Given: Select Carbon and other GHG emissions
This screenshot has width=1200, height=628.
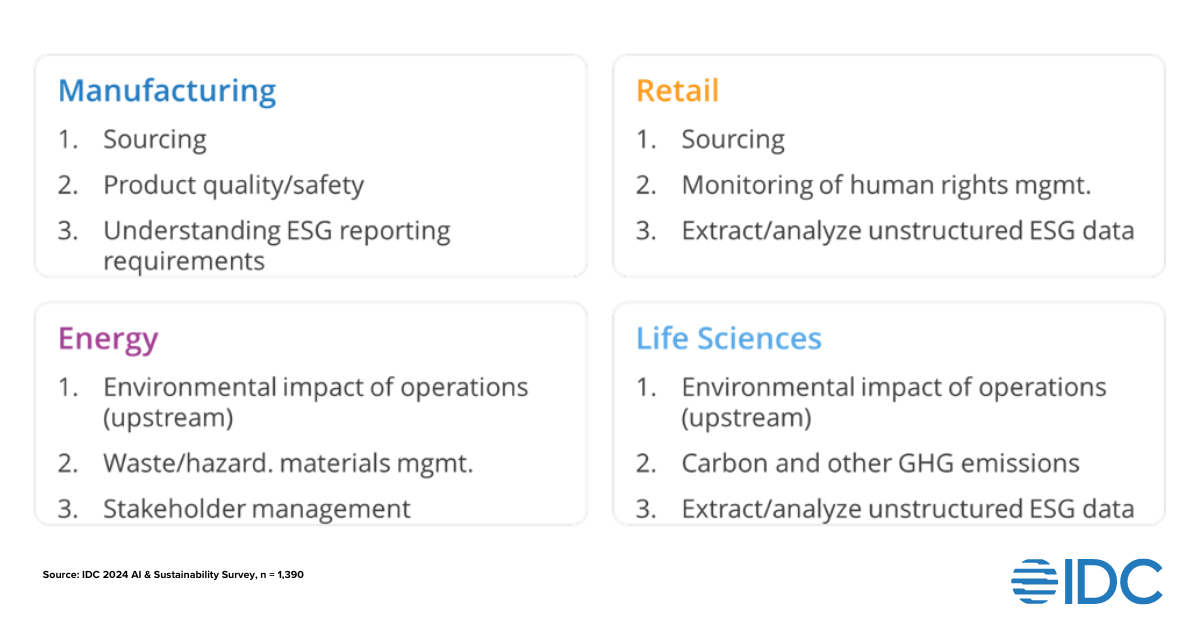Looking at the screenshot, I should point(880,463).
